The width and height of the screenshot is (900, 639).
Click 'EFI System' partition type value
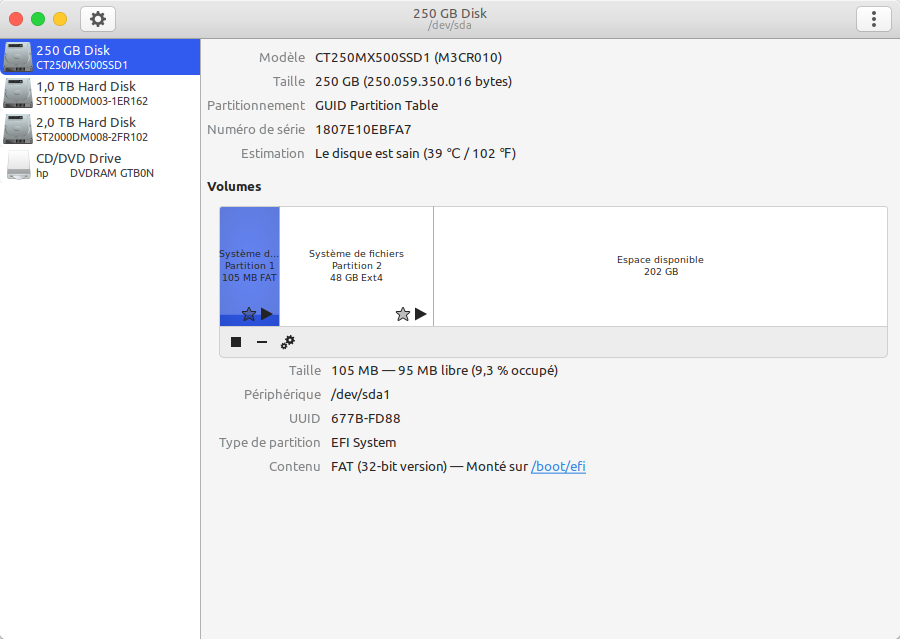click(x=363, y=443)
